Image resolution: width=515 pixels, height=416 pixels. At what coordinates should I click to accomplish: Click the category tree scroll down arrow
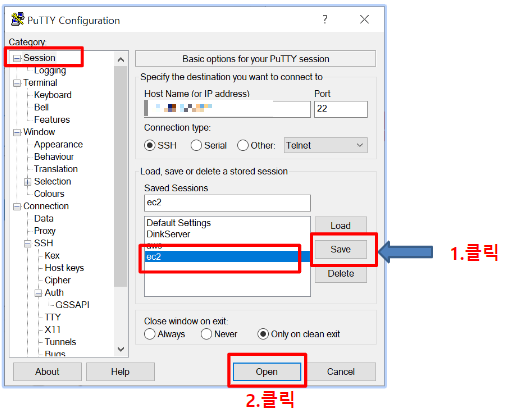121,349
